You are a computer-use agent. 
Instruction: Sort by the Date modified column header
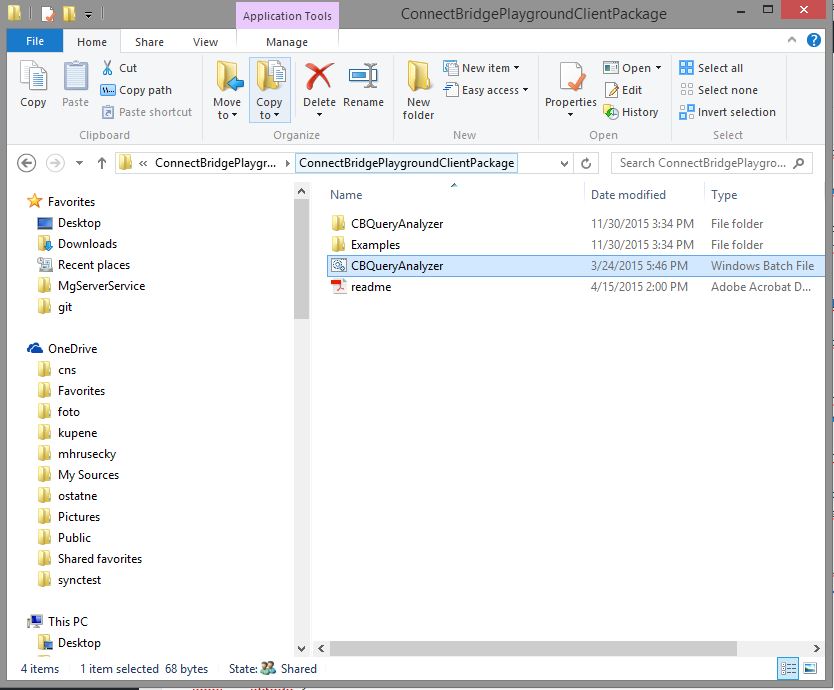click(628, 195)
